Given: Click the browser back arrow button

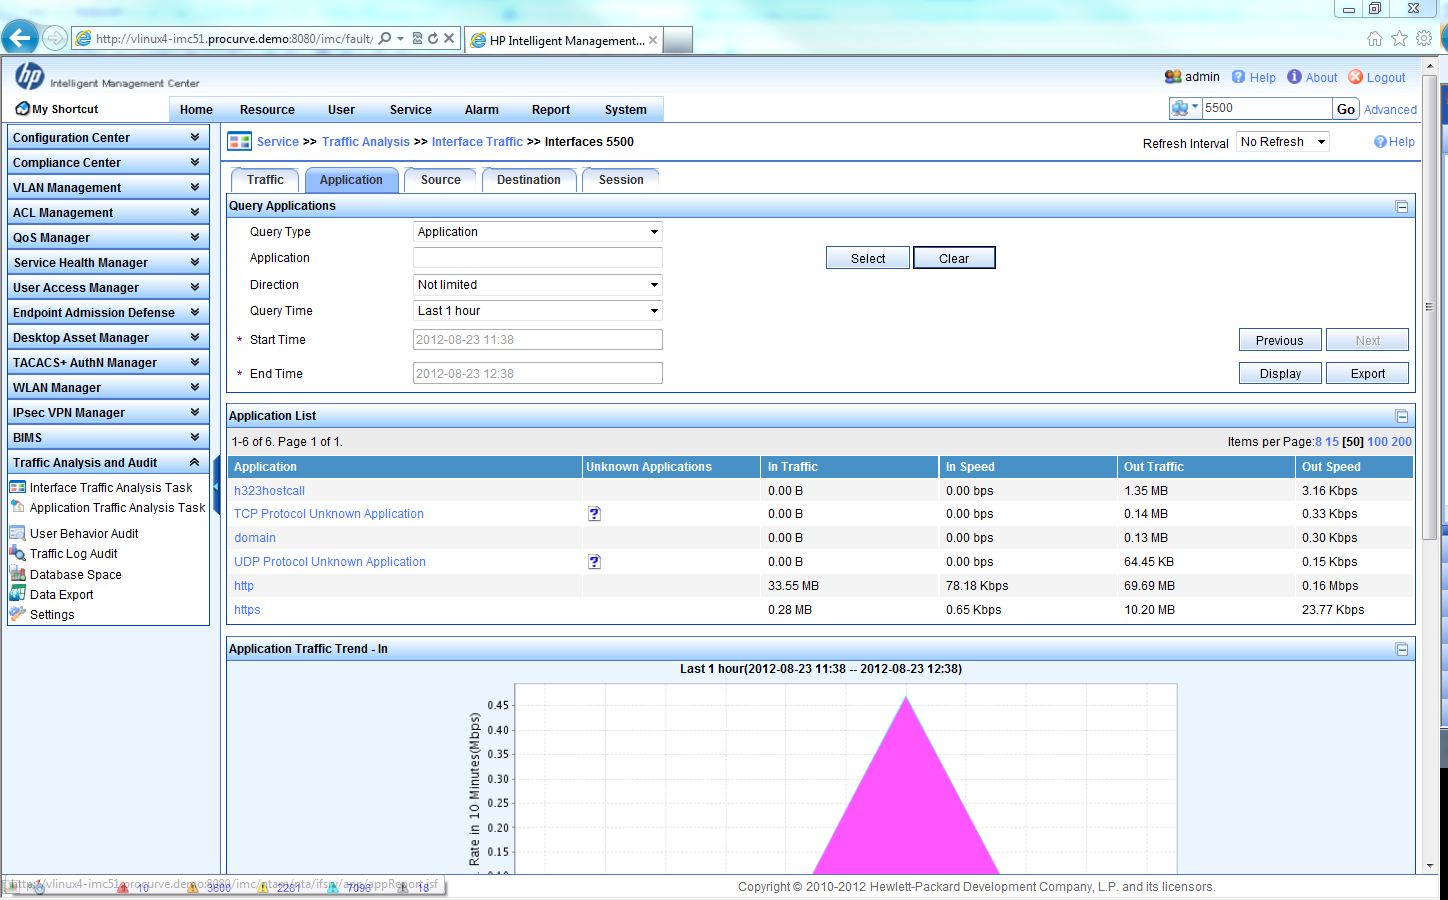Looking at the screenshot, I should (x=20, y=38).
